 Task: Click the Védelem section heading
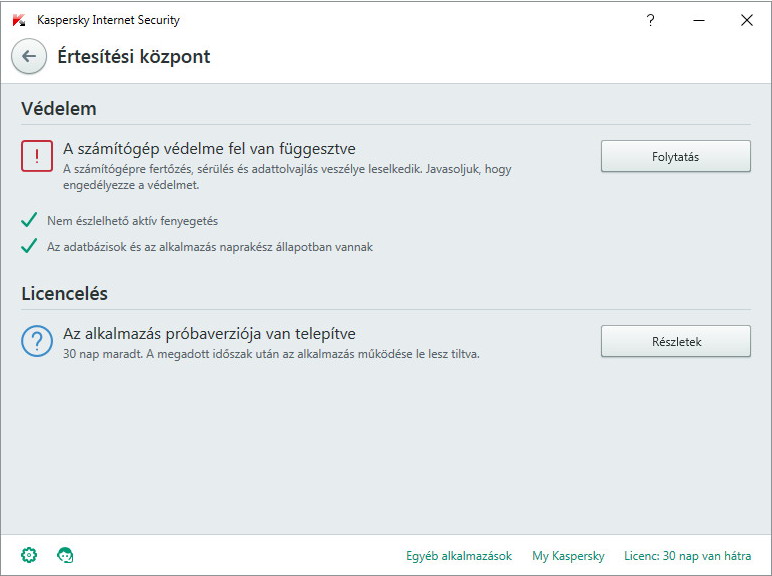(59, 109)
